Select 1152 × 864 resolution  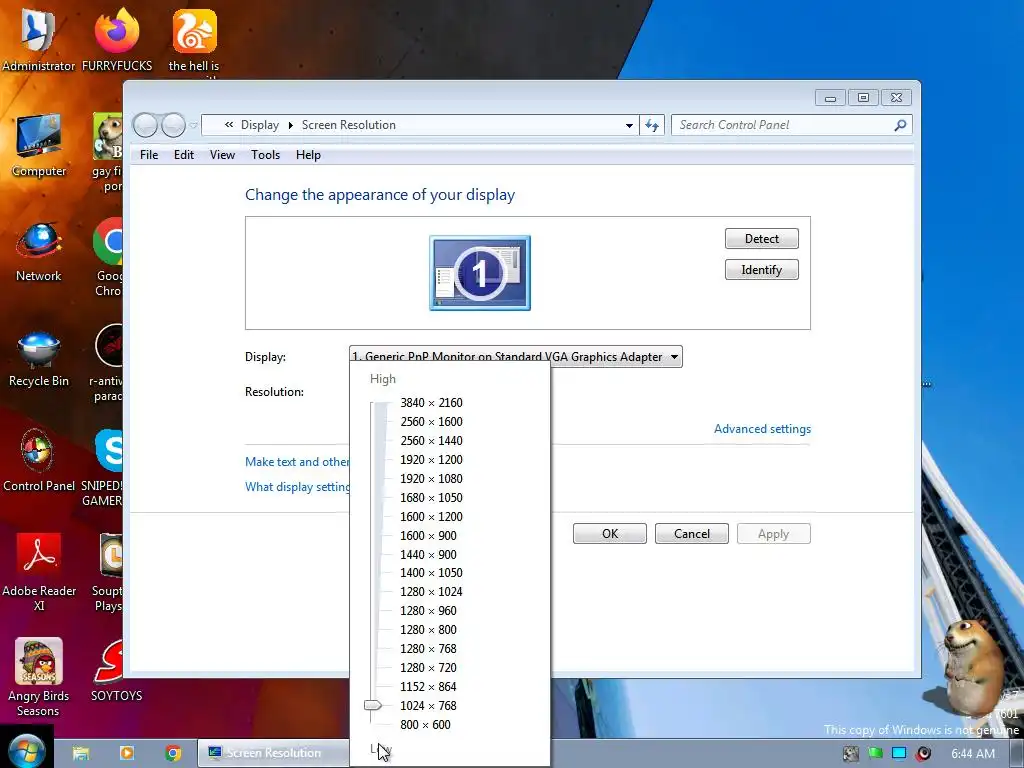coord(428,686)
